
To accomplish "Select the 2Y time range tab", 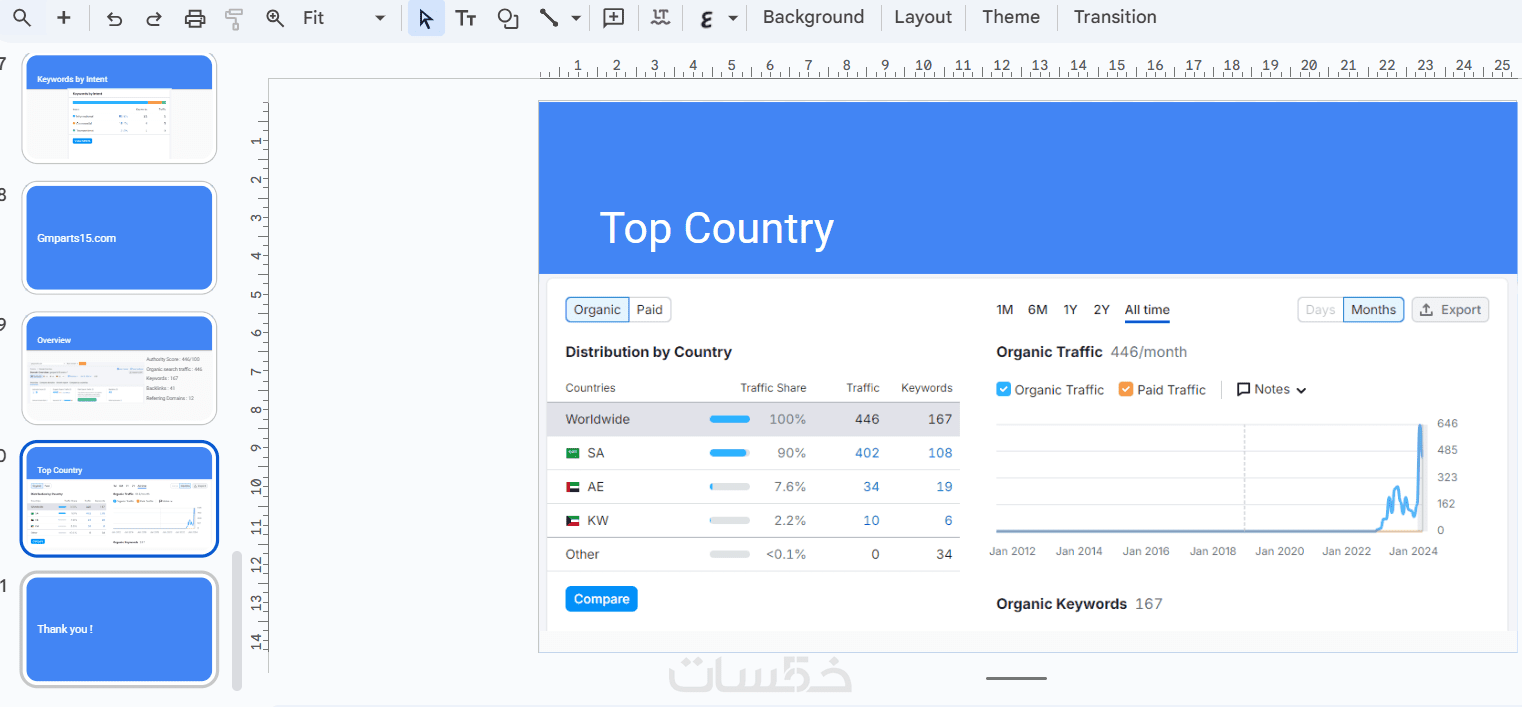I will coord(1101,310).
